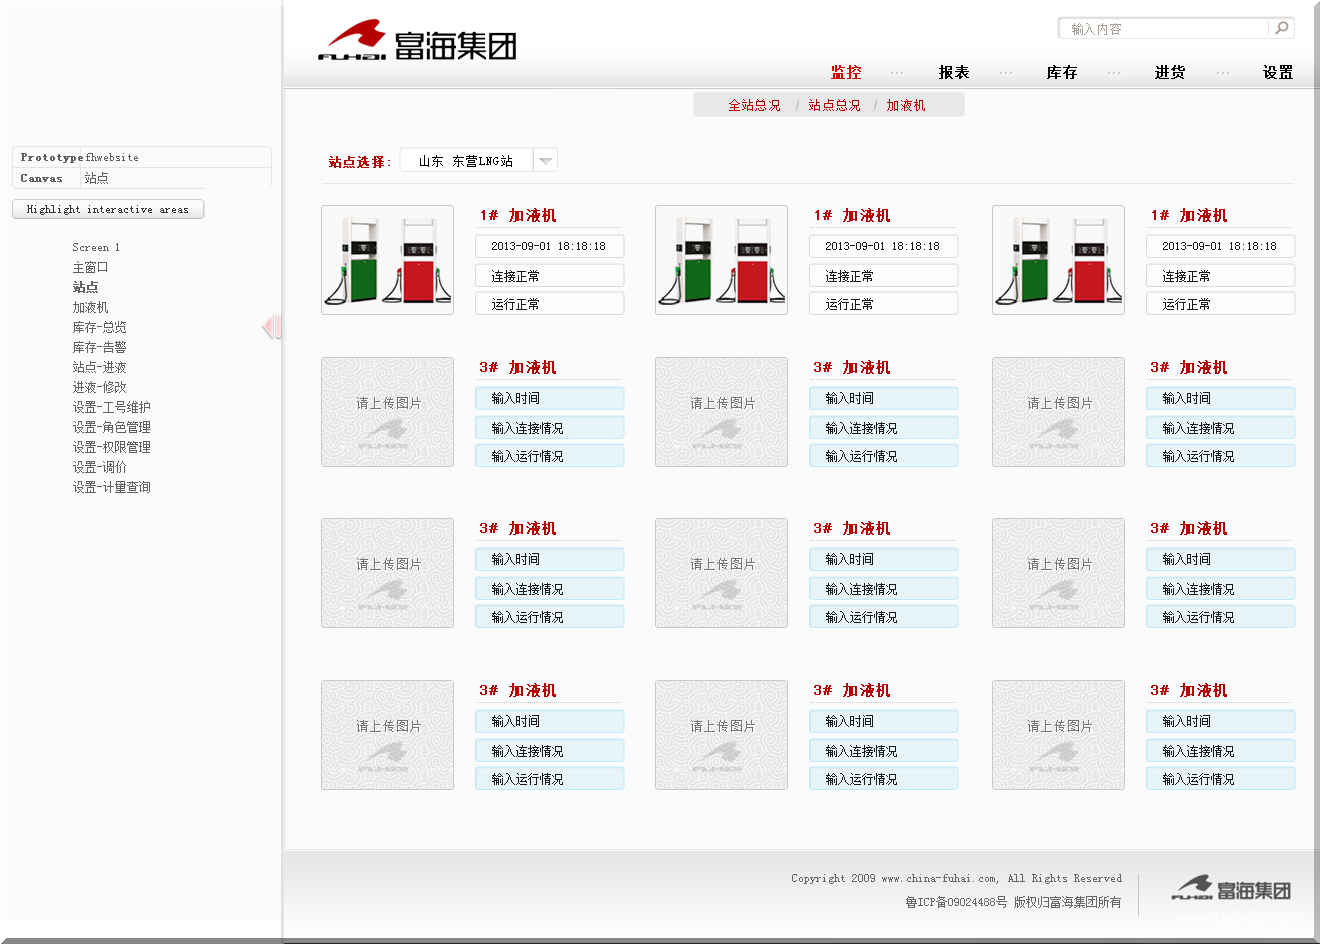Open the 监控 menu tab
The image size is (1320, 944).
click(846, 72)
